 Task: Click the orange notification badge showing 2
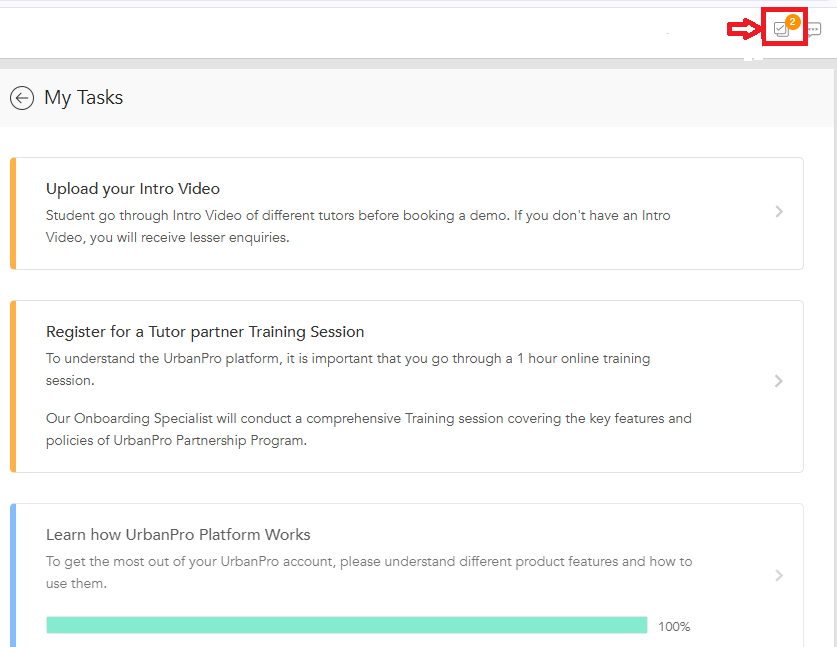pyautogui.click(x=793, y=21)
